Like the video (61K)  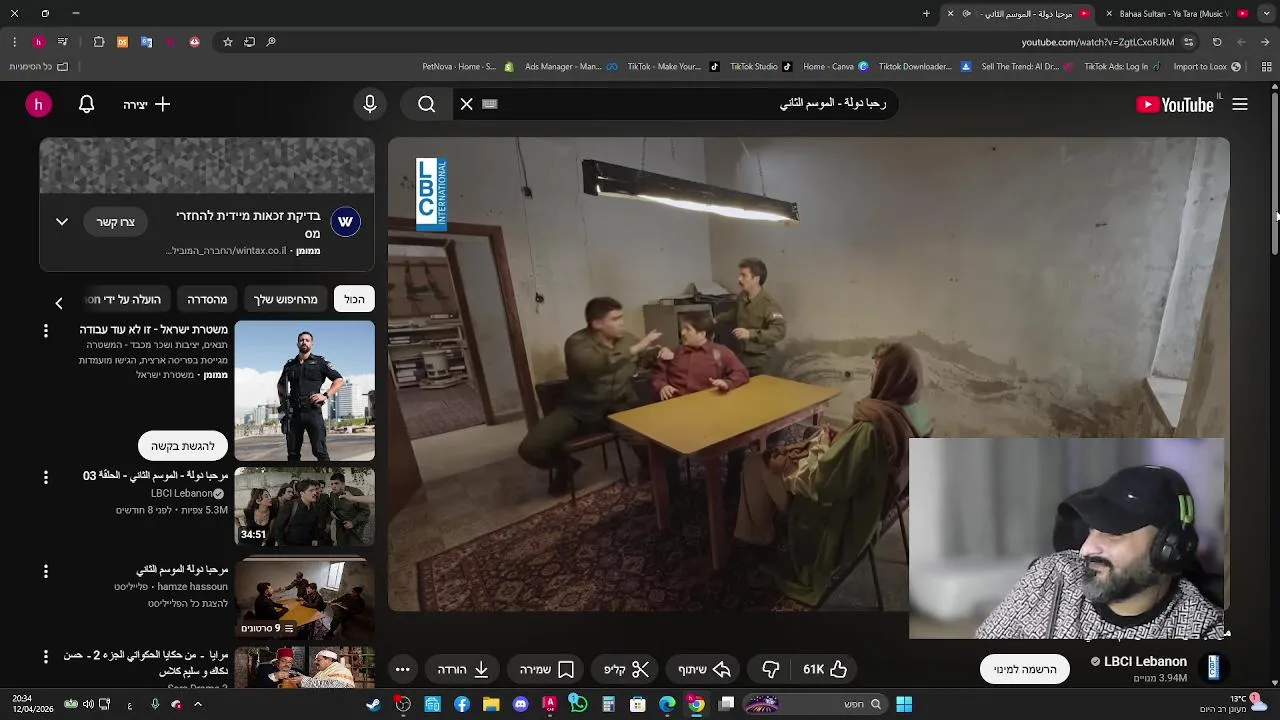click(825, 669)
